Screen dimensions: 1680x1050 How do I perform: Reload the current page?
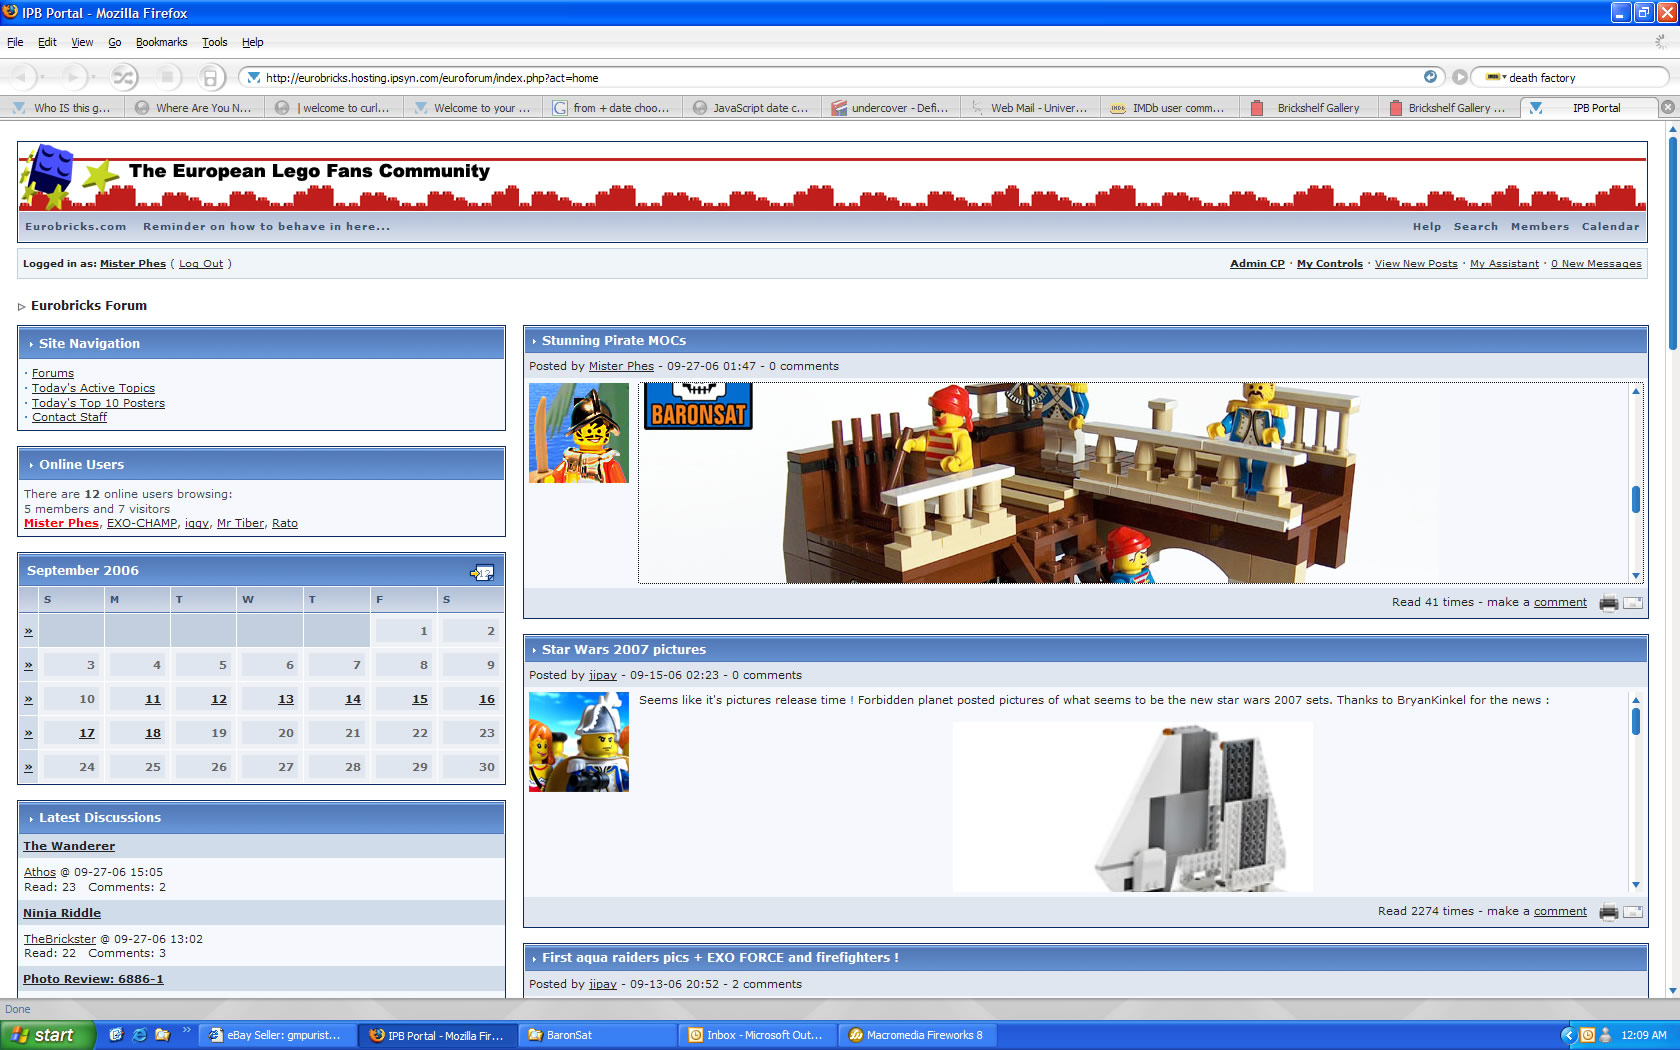click(123, 76)
